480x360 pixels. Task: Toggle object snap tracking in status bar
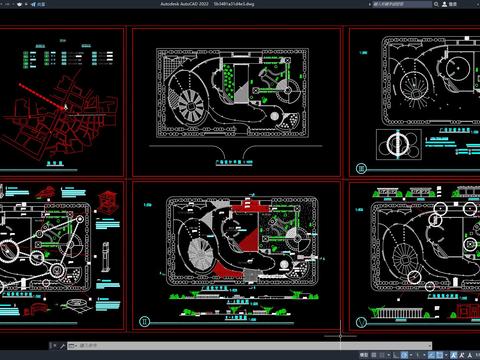(x=431, y=355)
